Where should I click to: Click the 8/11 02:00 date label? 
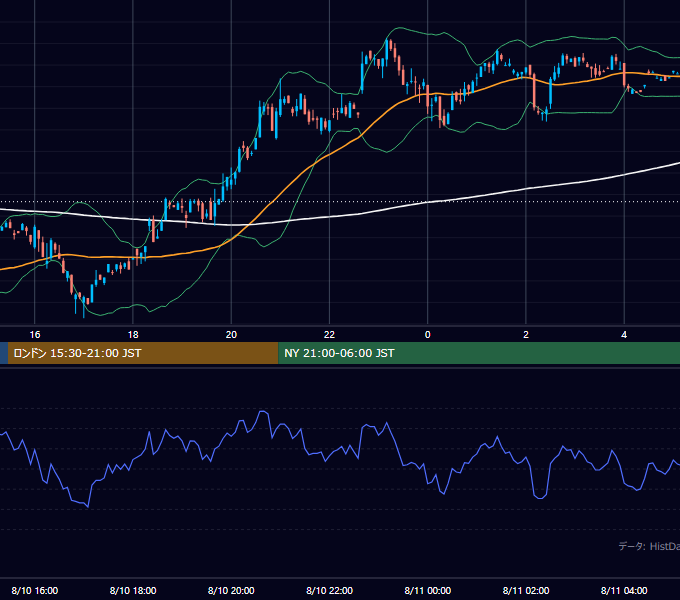click(526, 590)
